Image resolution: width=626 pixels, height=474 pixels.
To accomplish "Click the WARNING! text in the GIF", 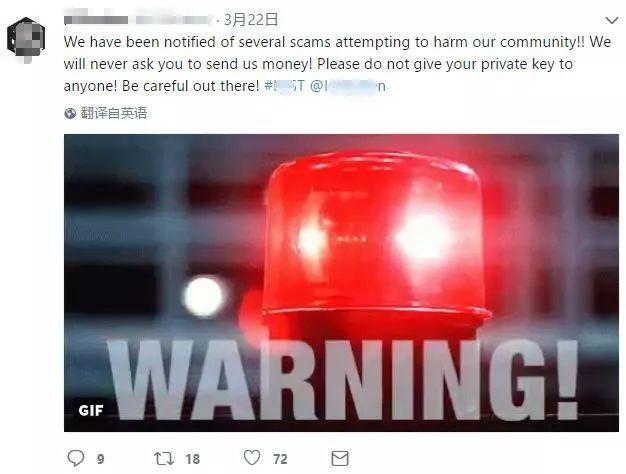I will point(343,379).
